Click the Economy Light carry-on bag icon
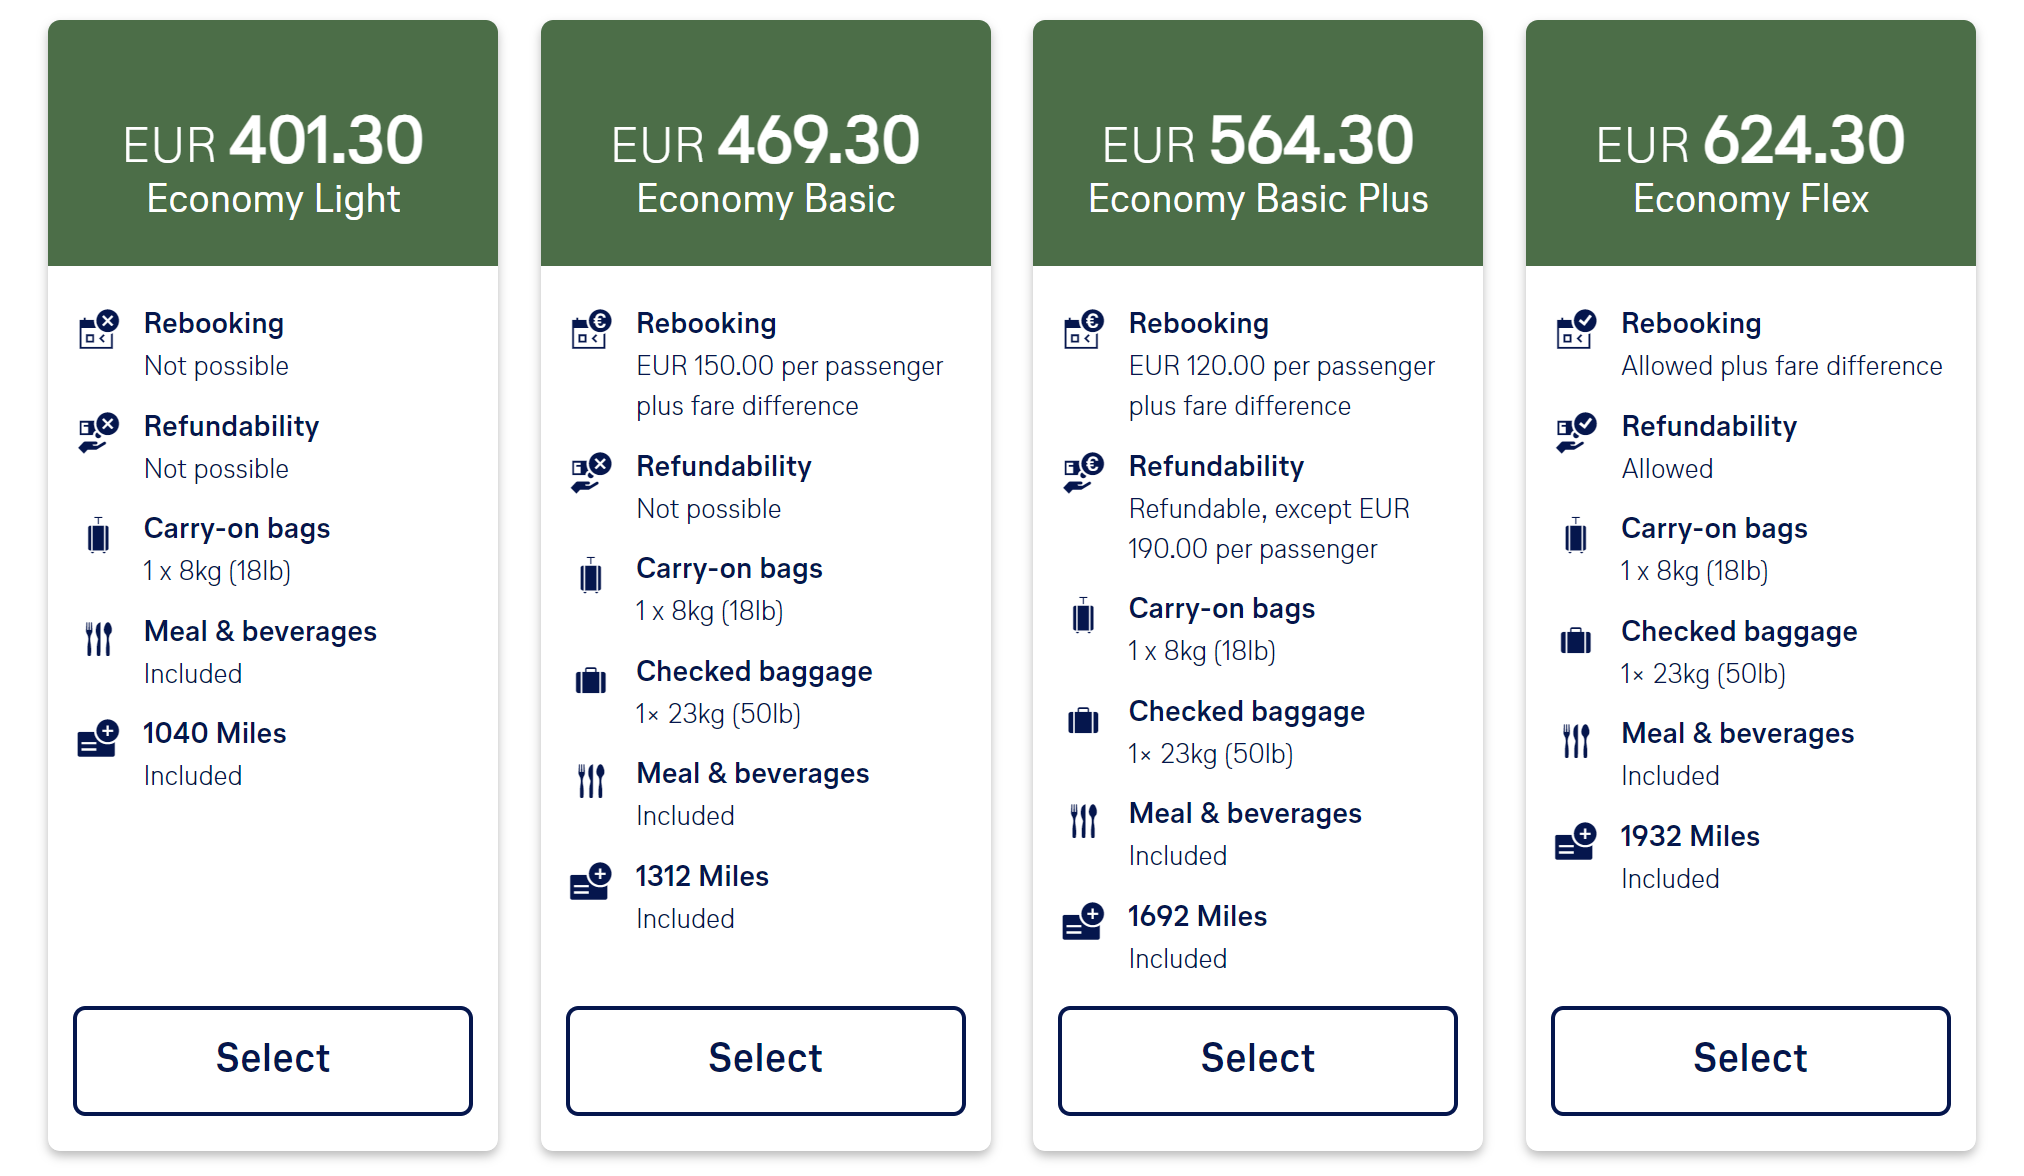Screen dimensions: 2024x1176 tap(98, 535)
